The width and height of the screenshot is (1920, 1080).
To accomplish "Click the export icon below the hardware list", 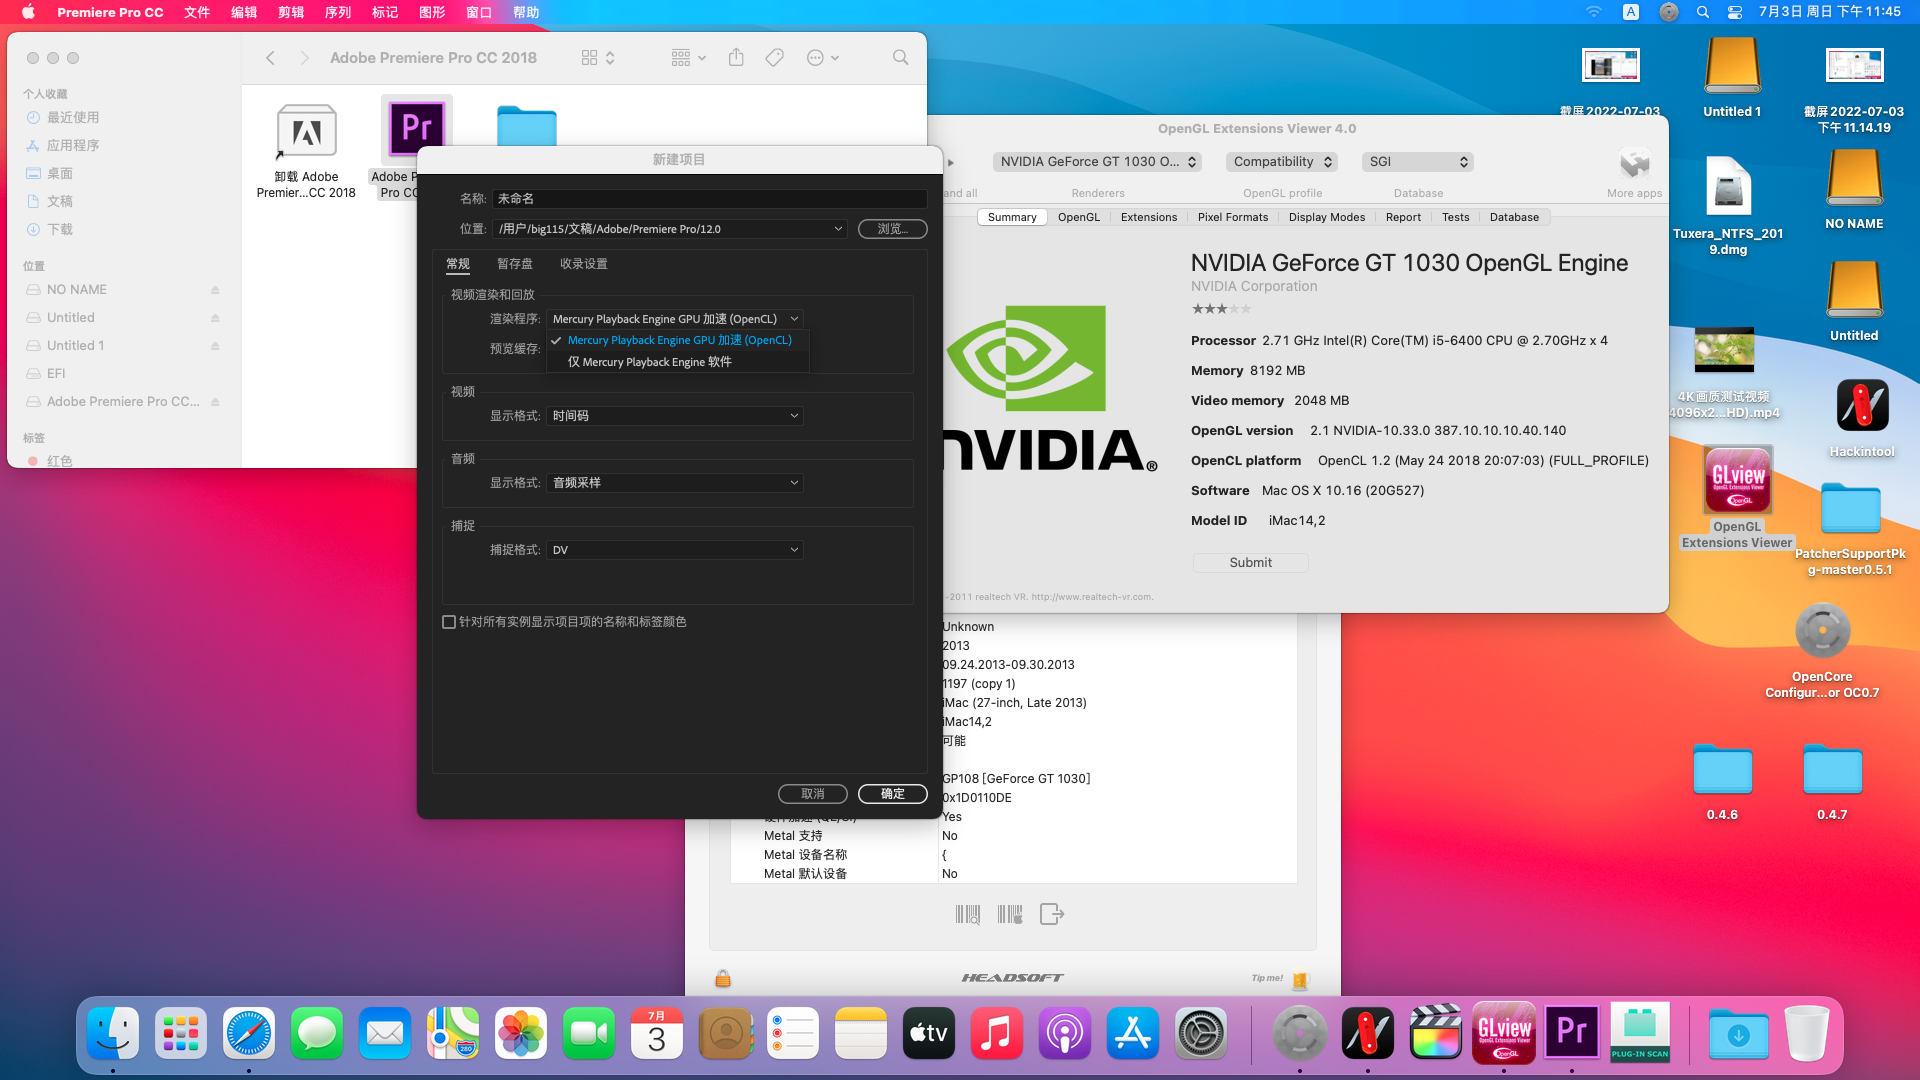I will 1051,914.
